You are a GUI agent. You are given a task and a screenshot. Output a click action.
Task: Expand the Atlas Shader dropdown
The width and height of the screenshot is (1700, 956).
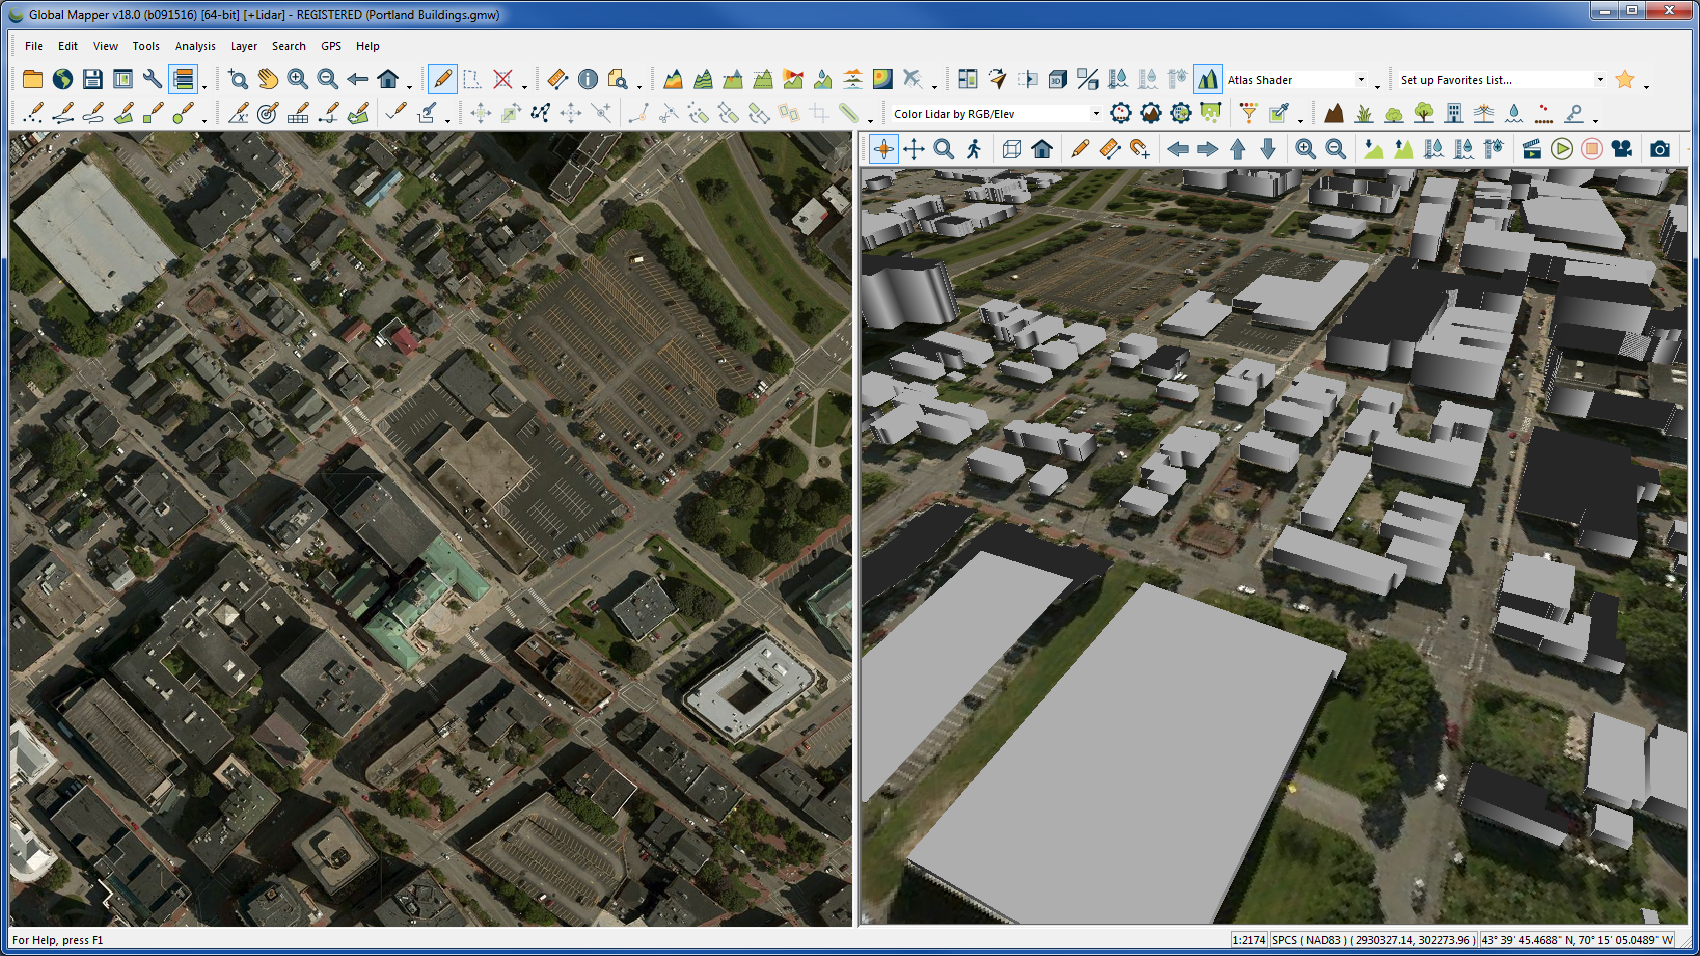[1360, 80]
